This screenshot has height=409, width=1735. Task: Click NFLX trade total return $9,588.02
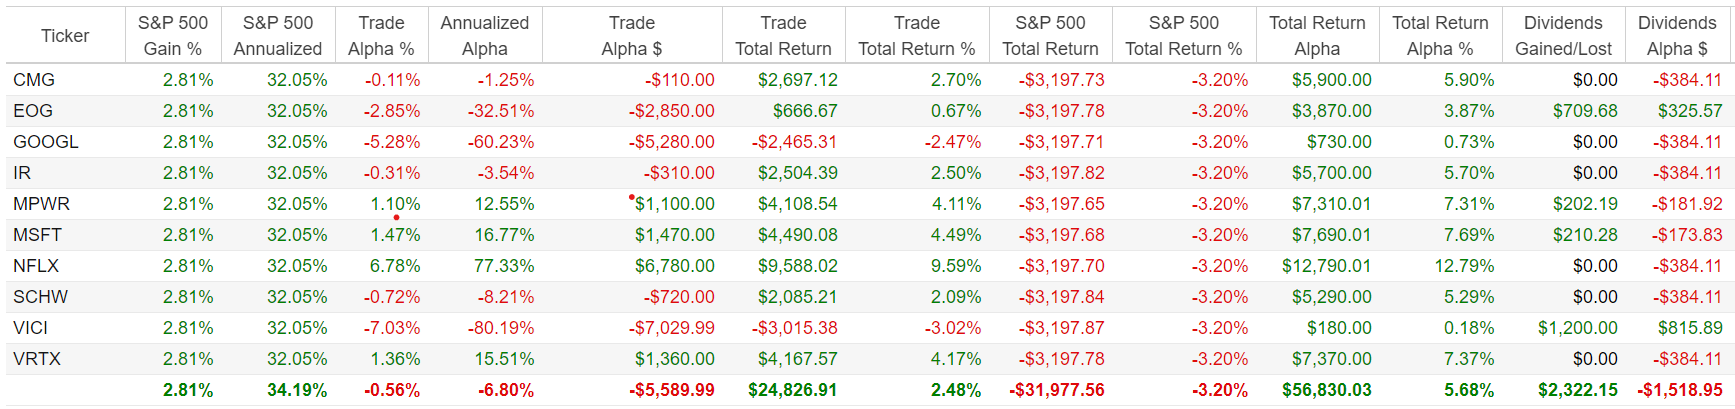[797, 266]
